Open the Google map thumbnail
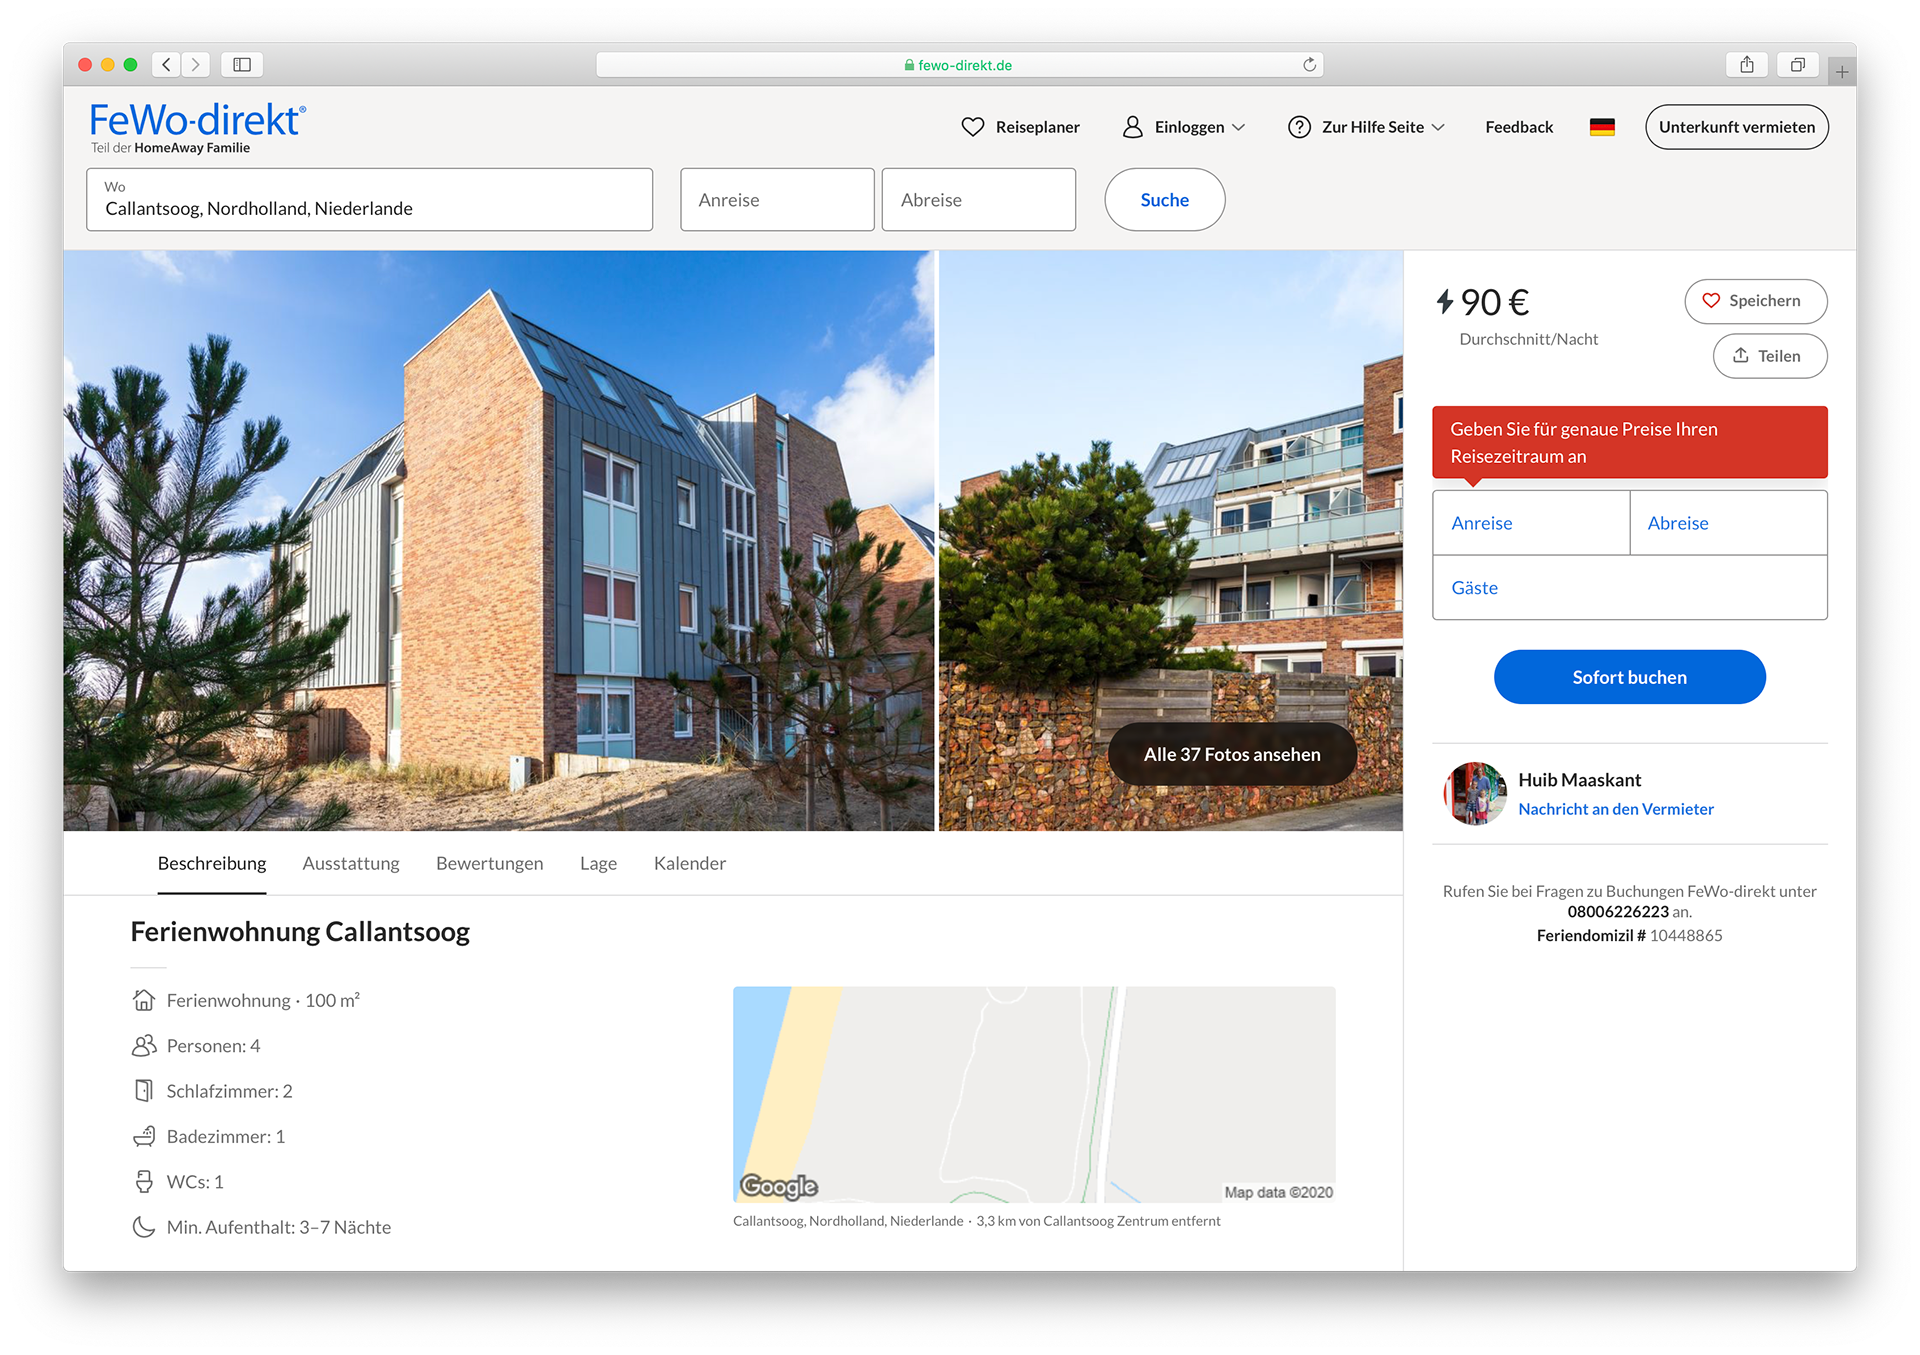 point(1033,1094)
